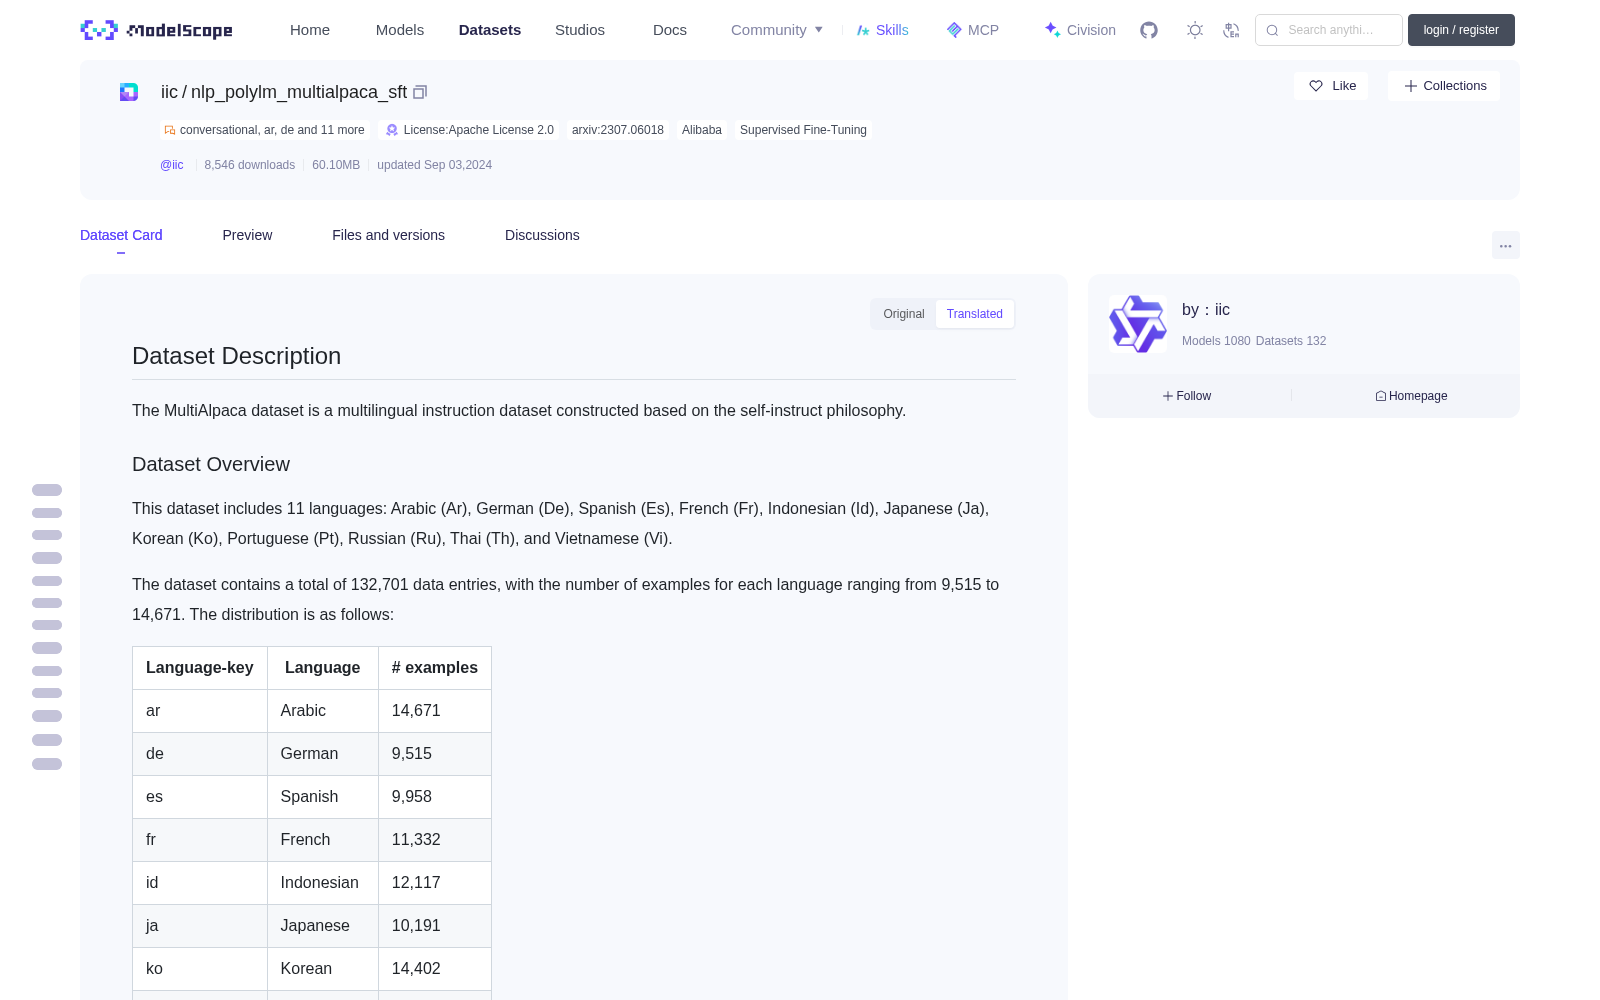This screenshot has height=1000, width=1600.
Task: Click the '# examples' column header
Action: [434, 668]
